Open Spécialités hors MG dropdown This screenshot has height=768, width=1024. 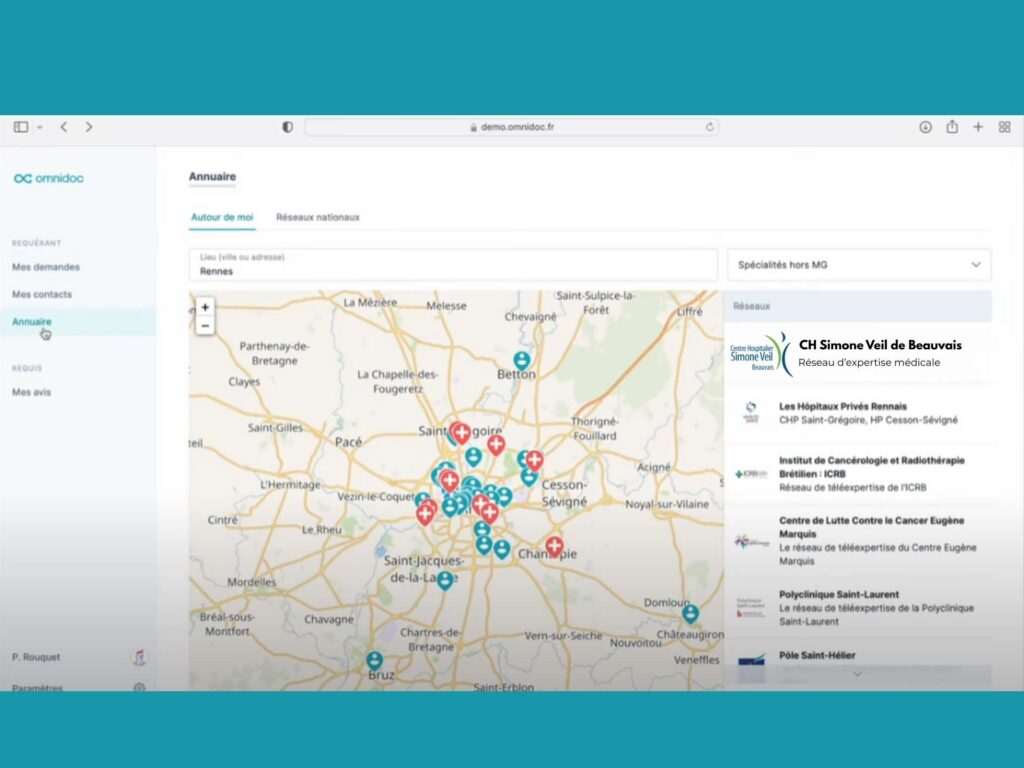tap(859, 264)
